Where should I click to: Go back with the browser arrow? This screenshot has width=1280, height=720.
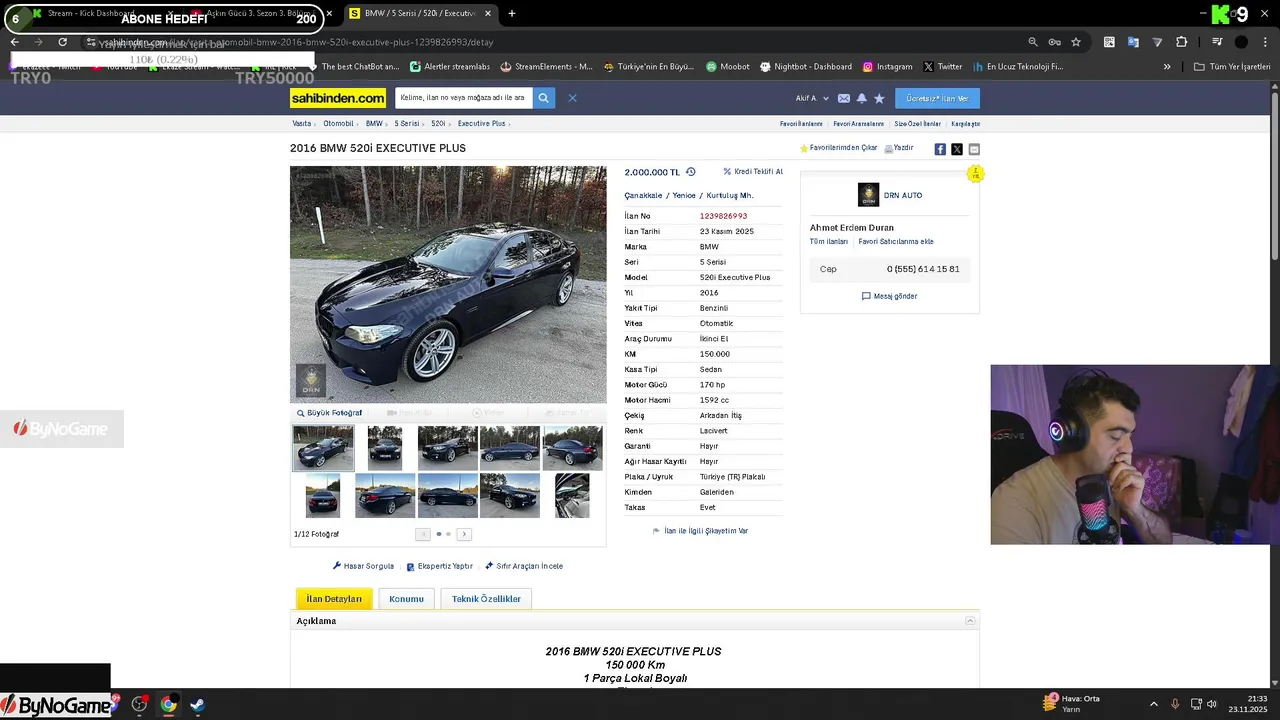tap(15, 42)
